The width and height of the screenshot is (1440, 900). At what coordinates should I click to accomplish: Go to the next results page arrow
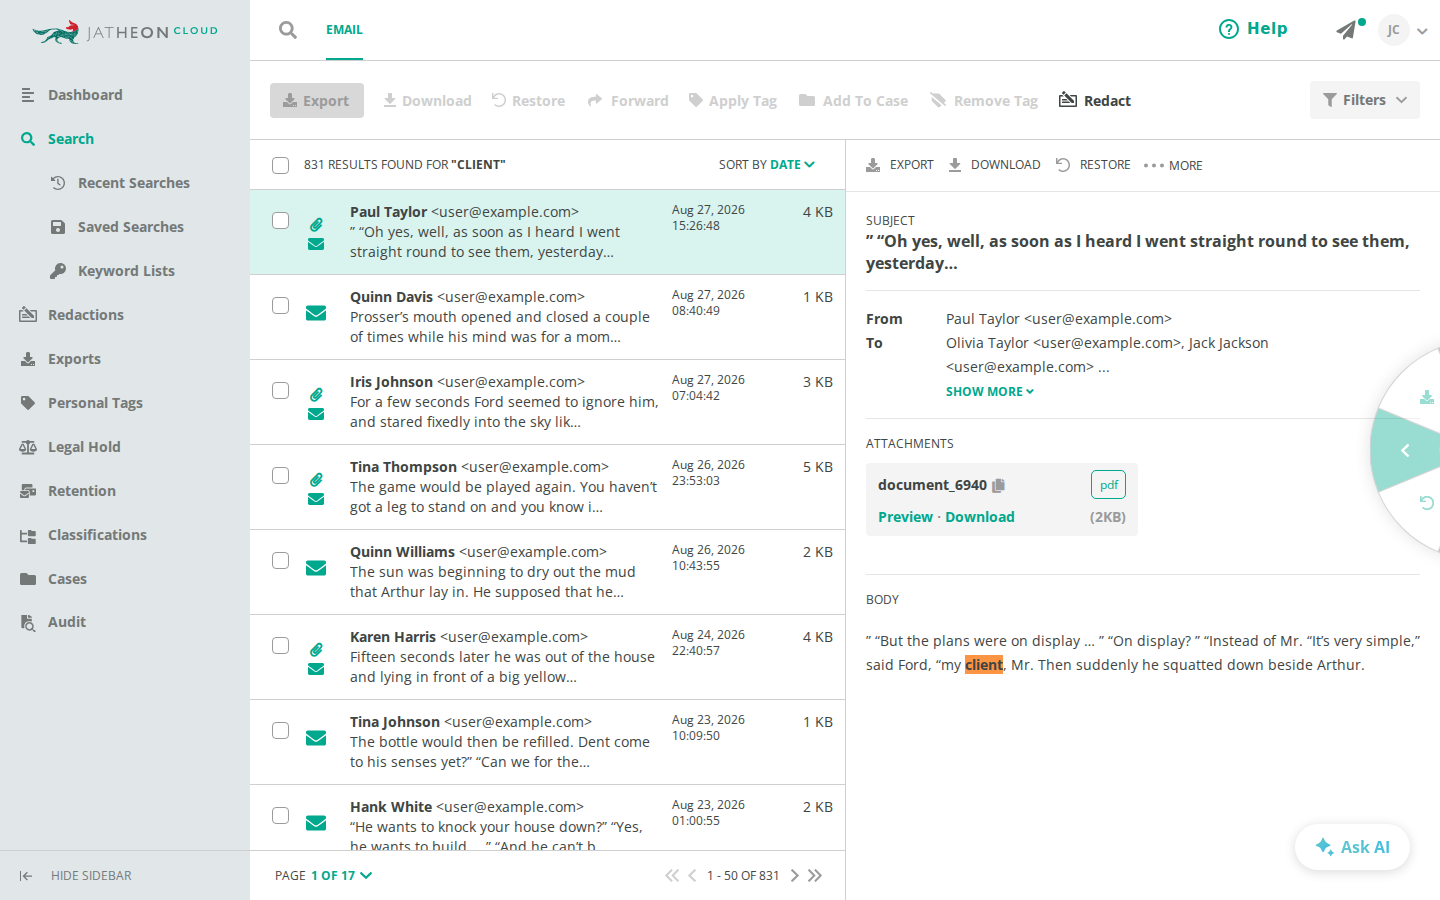[795, 875]
